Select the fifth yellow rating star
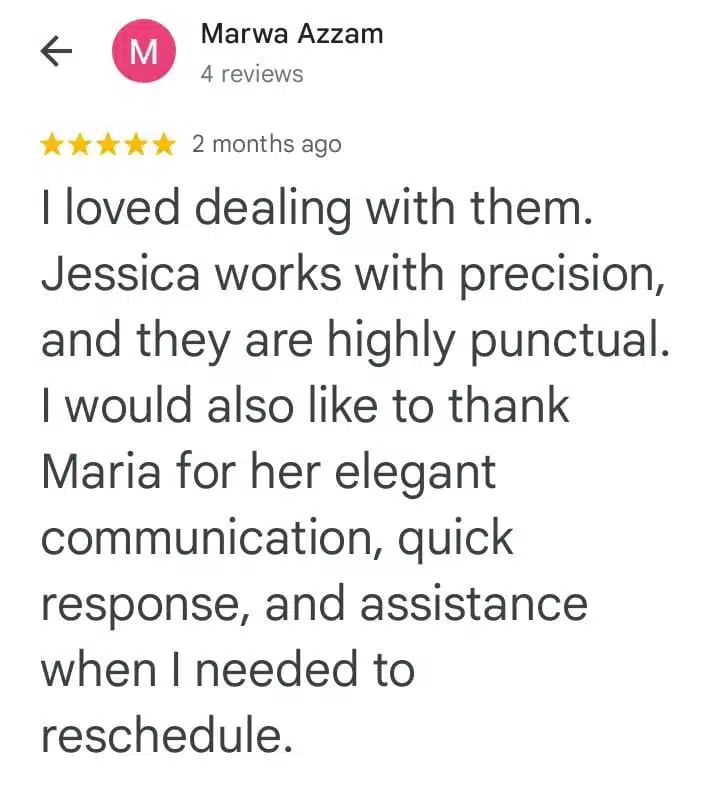Viewport: 720px width, 804px height. point(164,144)
